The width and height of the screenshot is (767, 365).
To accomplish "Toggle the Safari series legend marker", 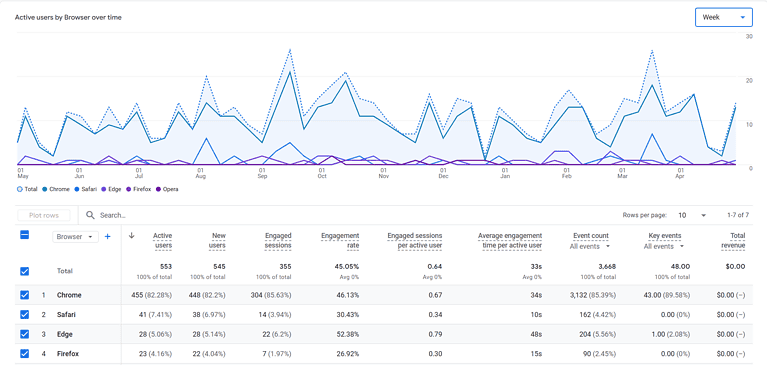I will [77, 189].
